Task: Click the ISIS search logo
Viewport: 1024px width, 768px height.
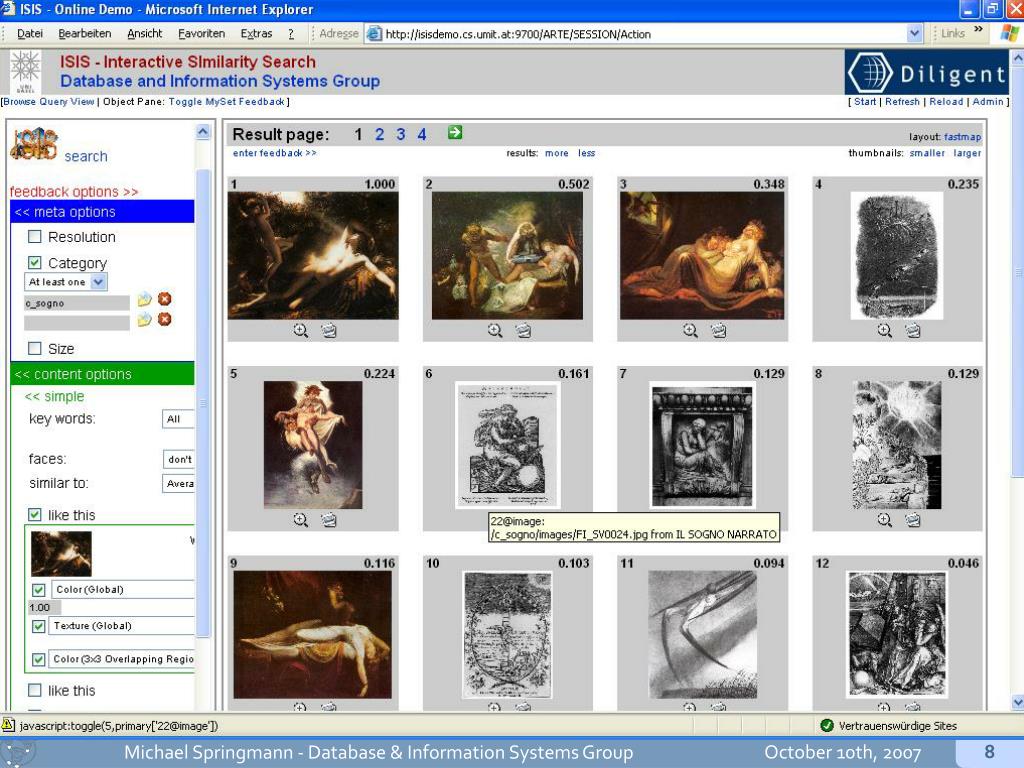Action: click(34, 144)
